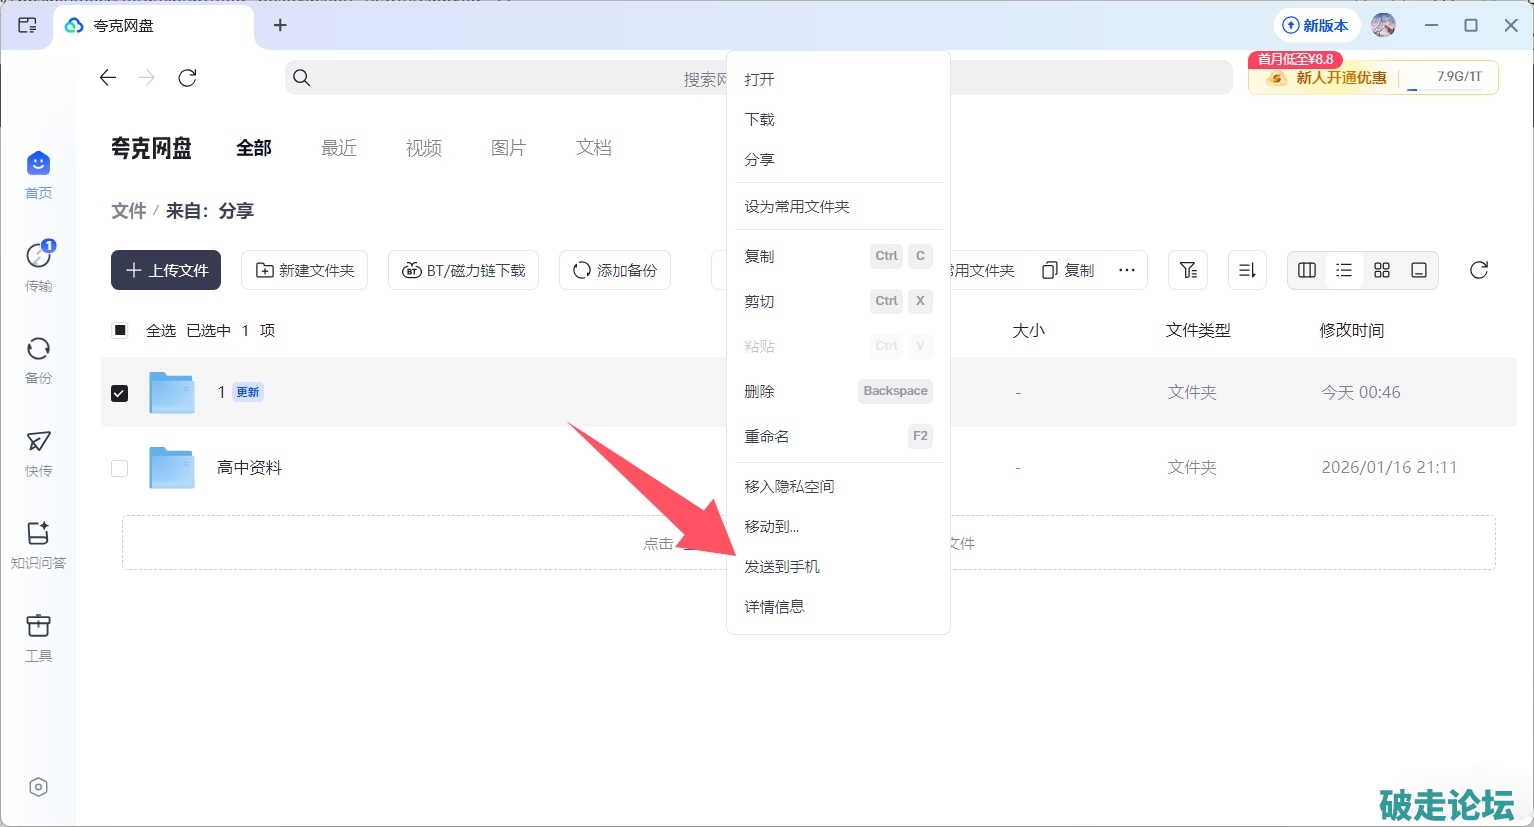Choose 重命名 from the context menu

pos(767,436)
